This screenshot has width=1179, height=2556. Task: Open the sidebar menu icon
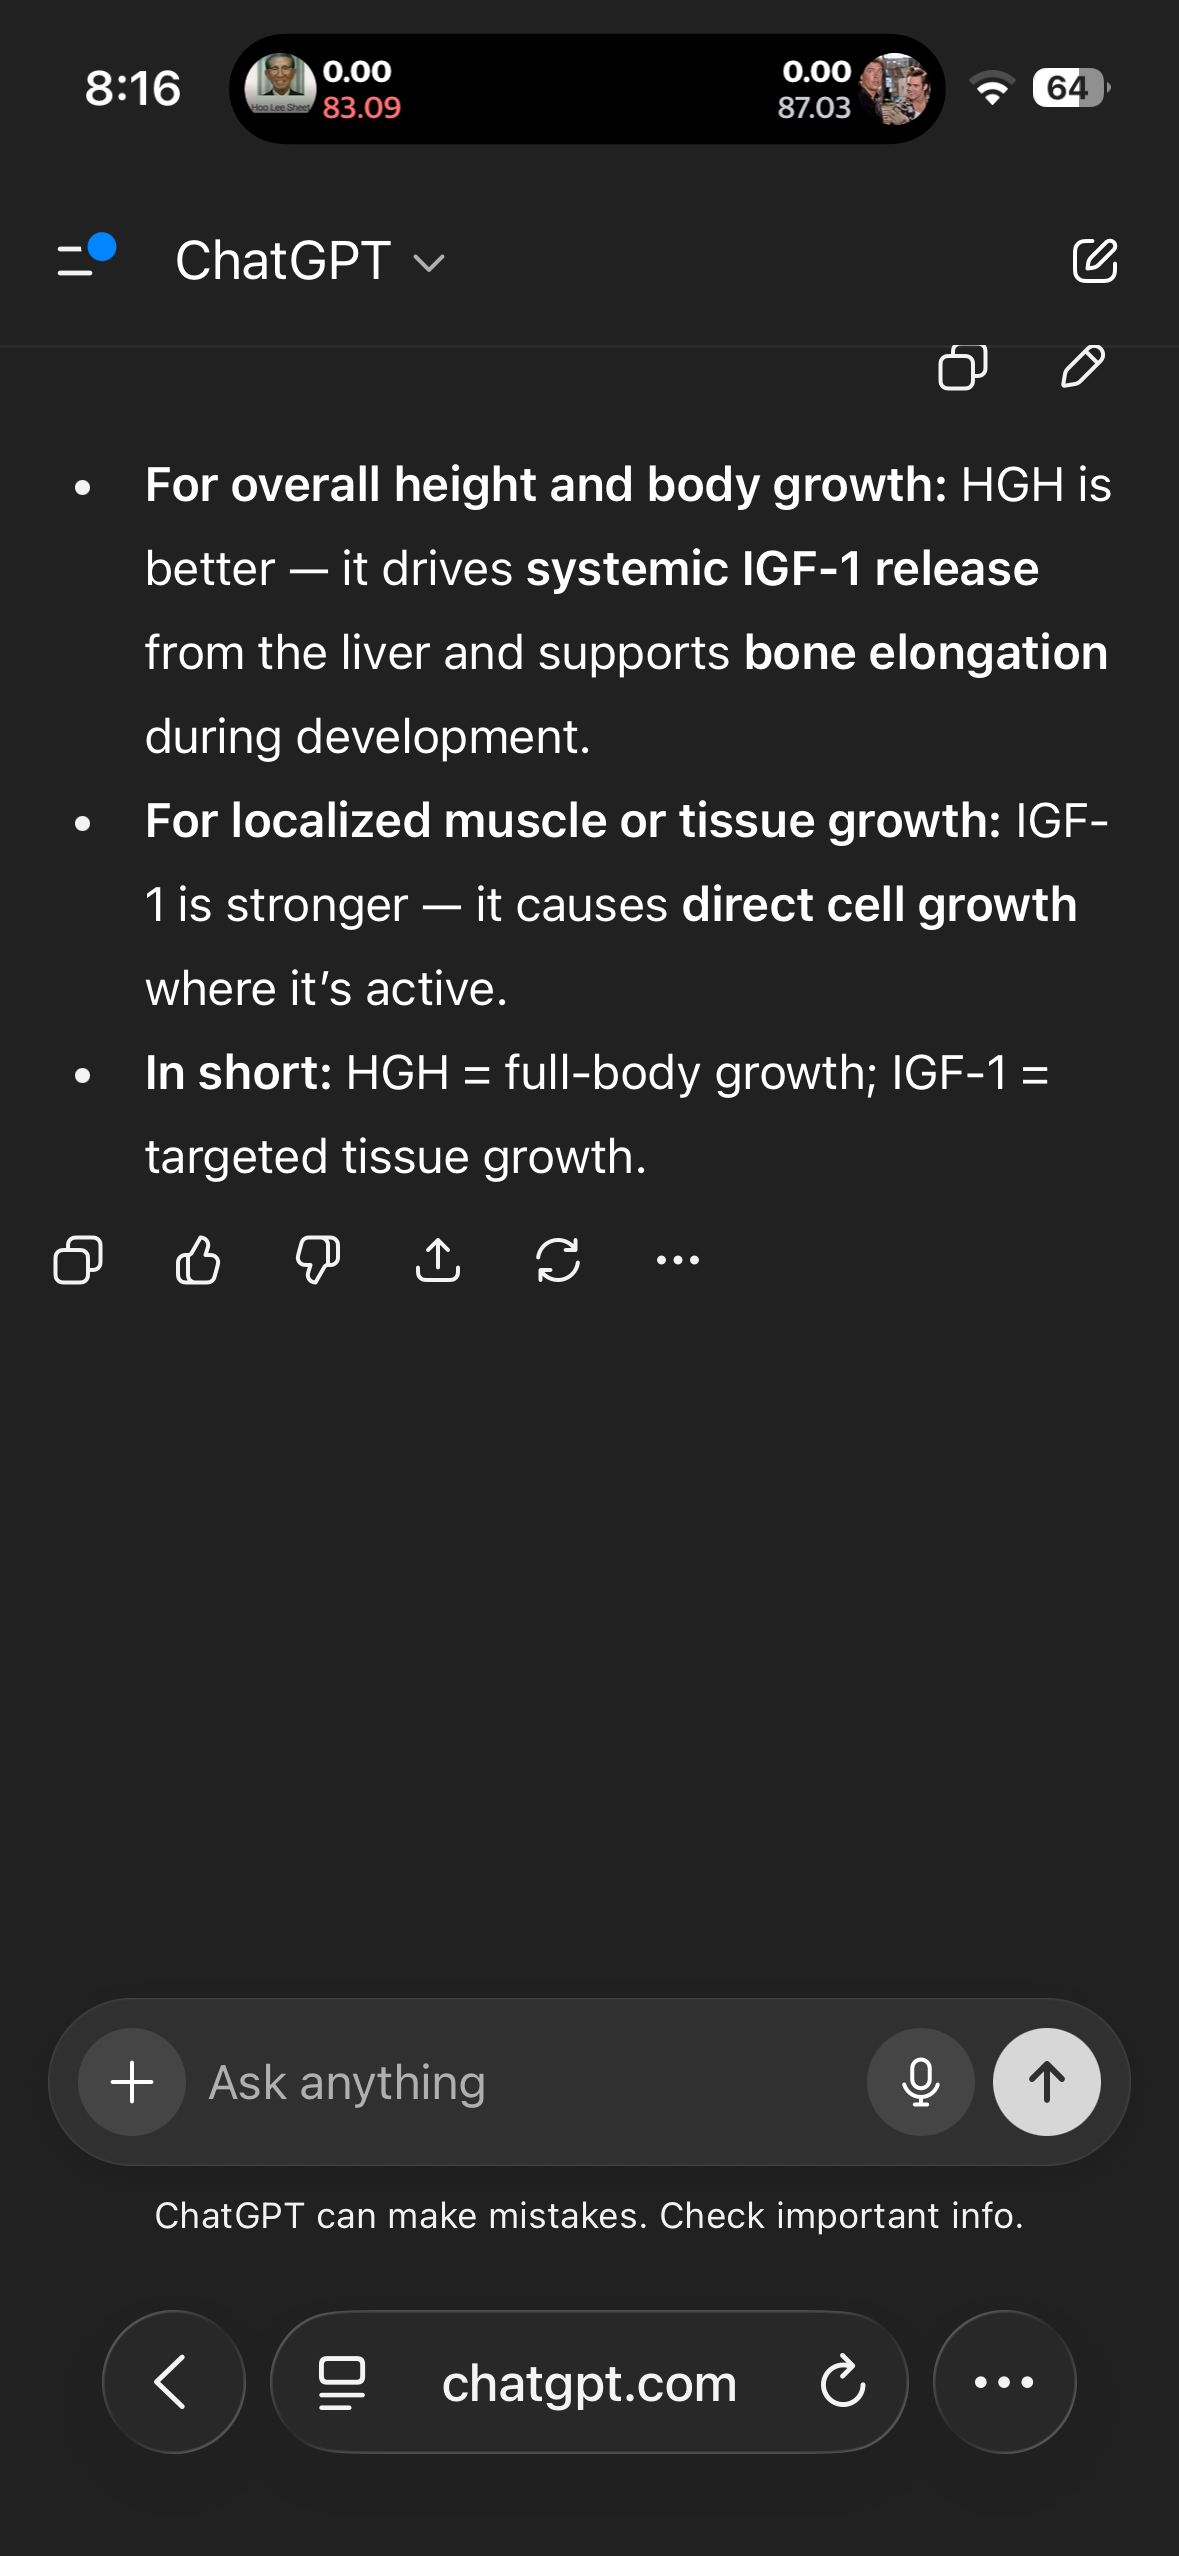[84, 259]
